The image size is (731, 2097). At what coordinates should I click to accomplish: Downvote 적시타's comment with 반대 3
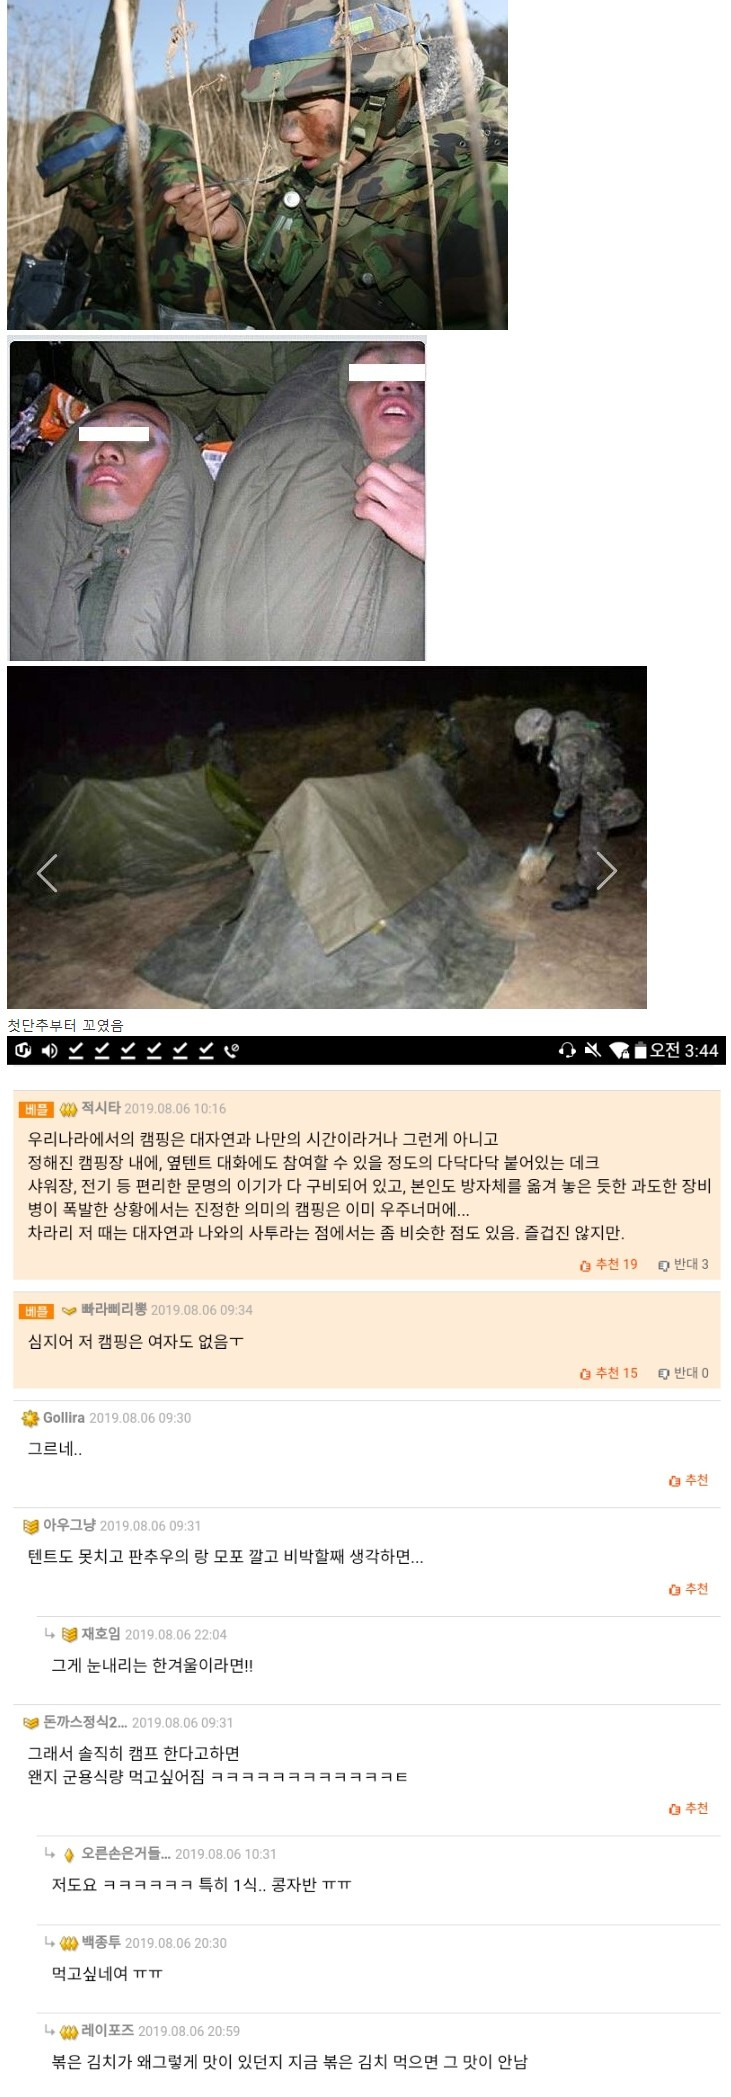[683, 1264]
